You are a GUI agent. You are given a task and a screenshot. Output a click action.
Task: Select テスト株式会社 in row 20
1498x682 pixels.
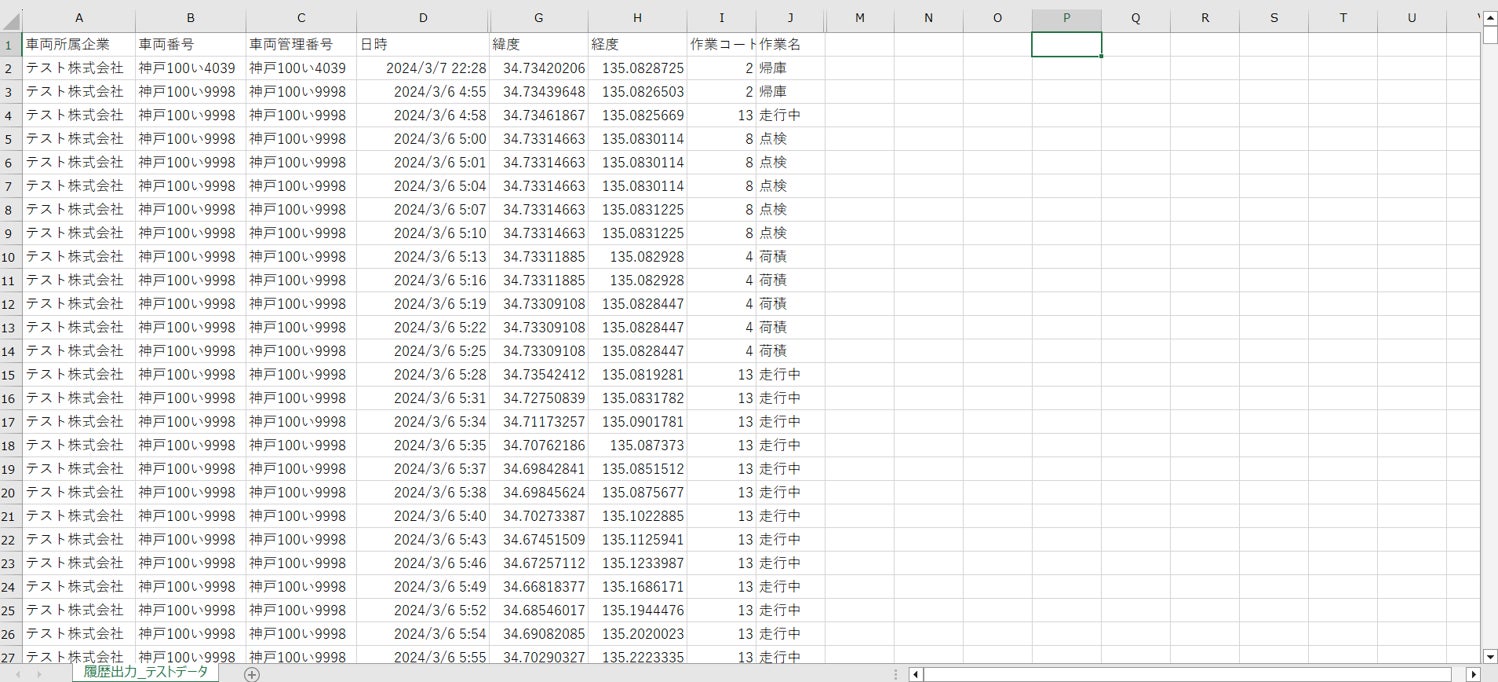79,492
